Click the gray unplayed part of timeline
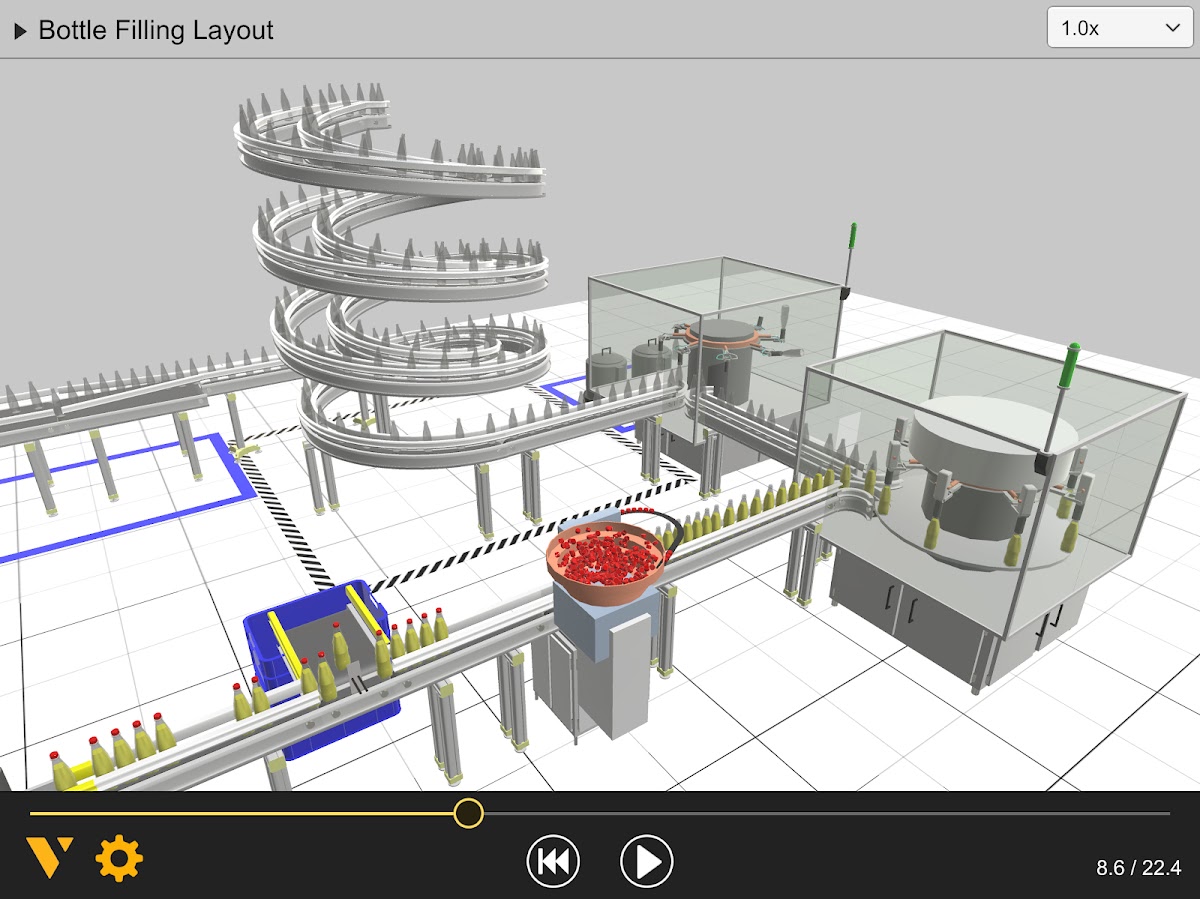The image size is (1200, 899). [820, 813]
